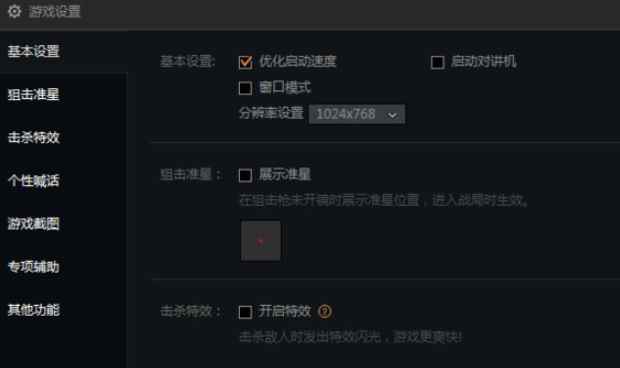Enable the 启动对讲机 checkbox
Viewport: 620px width, 368px height.
[437, 62]
